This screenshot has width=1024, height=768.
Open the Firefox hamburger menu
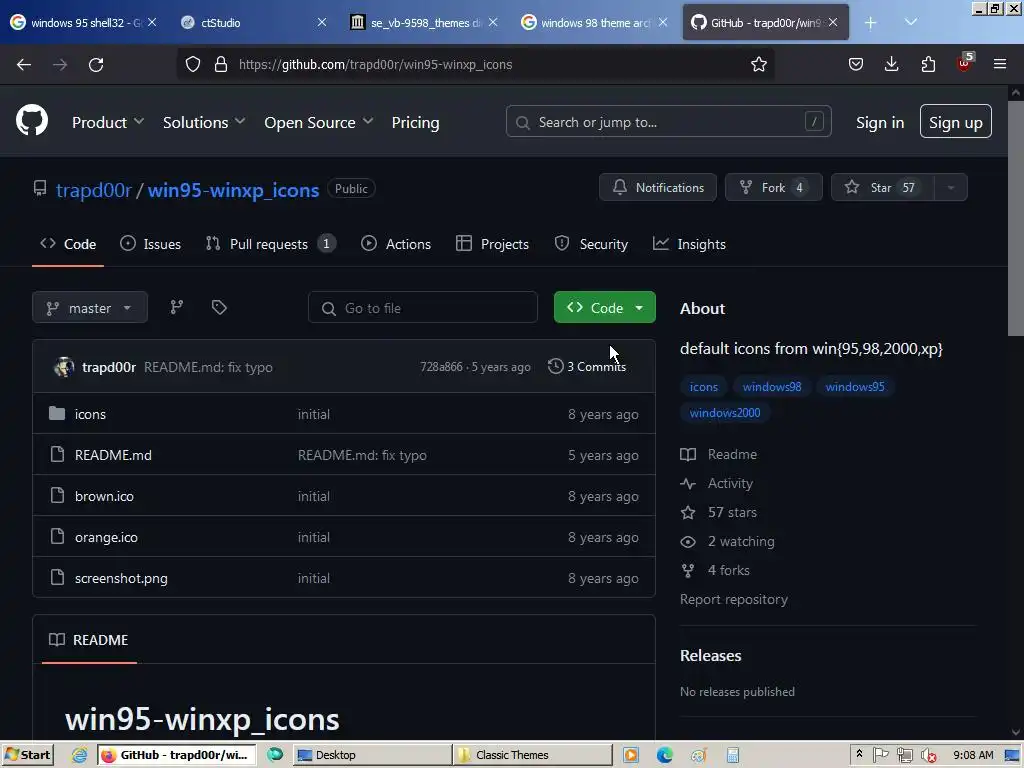pos(1000,64)
